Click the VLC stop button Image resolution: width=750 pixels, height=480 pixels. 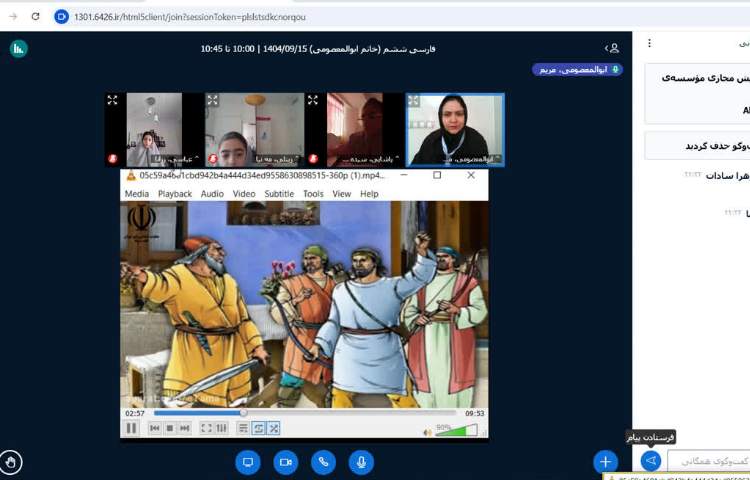pyautogui.click(x=170, y=428)
